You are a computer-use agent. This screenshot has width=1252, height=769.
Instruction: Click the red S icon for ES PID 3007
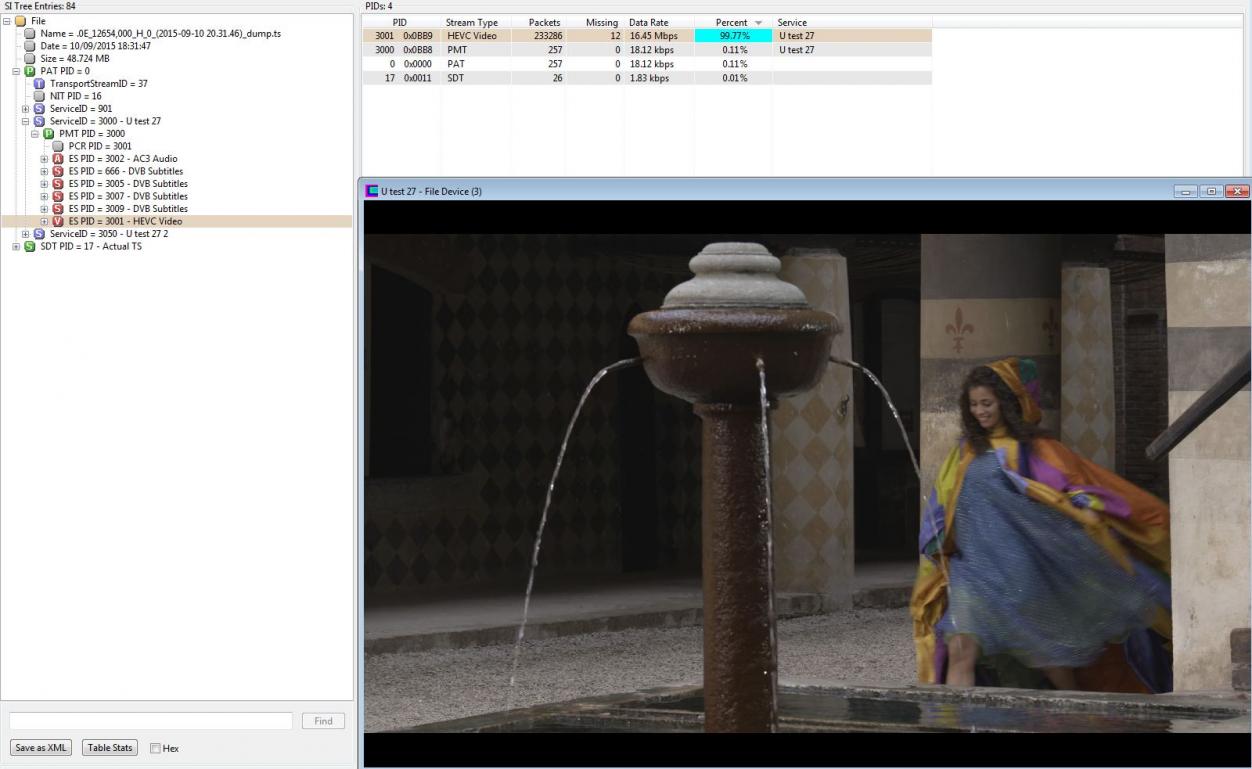(x=58, y=196)
